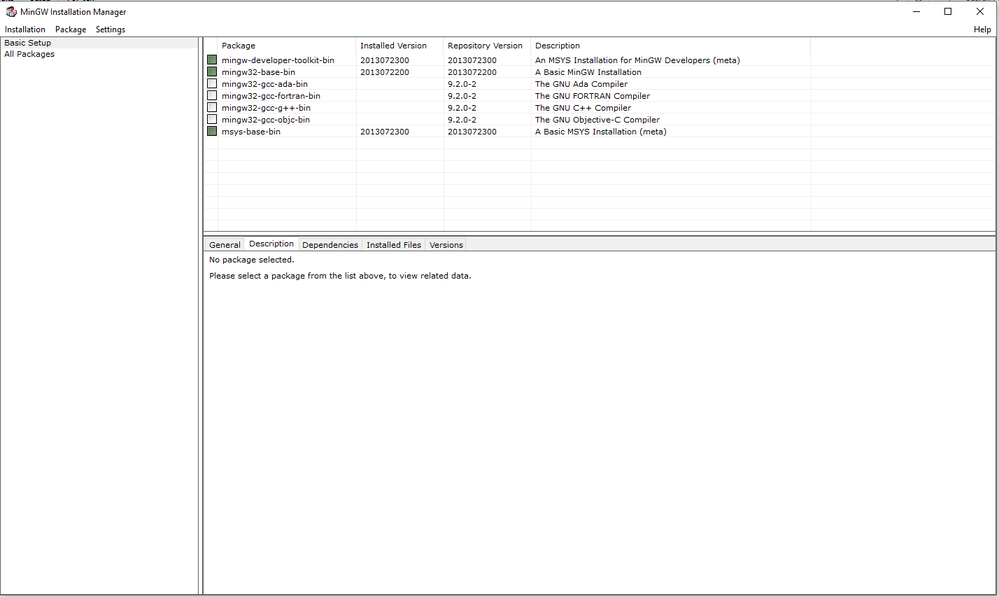The width and height of the screenshot is (999, 597).
Task: Select the mingw32-gcc-ada-bin package name
Action: [x=264, y=84]
